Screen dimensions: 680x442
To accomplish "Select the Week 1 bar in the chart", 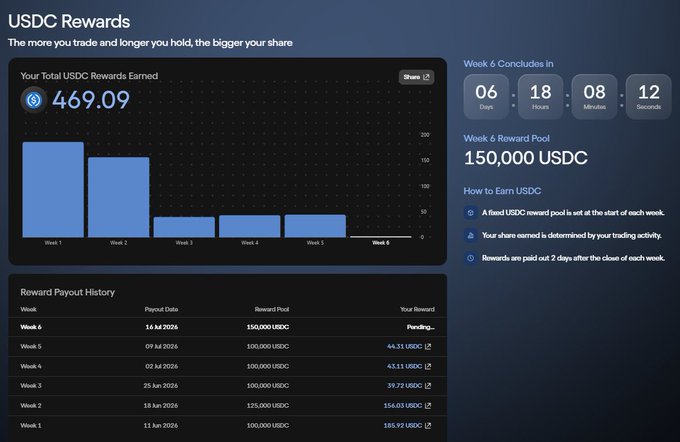I will [53, 190].
